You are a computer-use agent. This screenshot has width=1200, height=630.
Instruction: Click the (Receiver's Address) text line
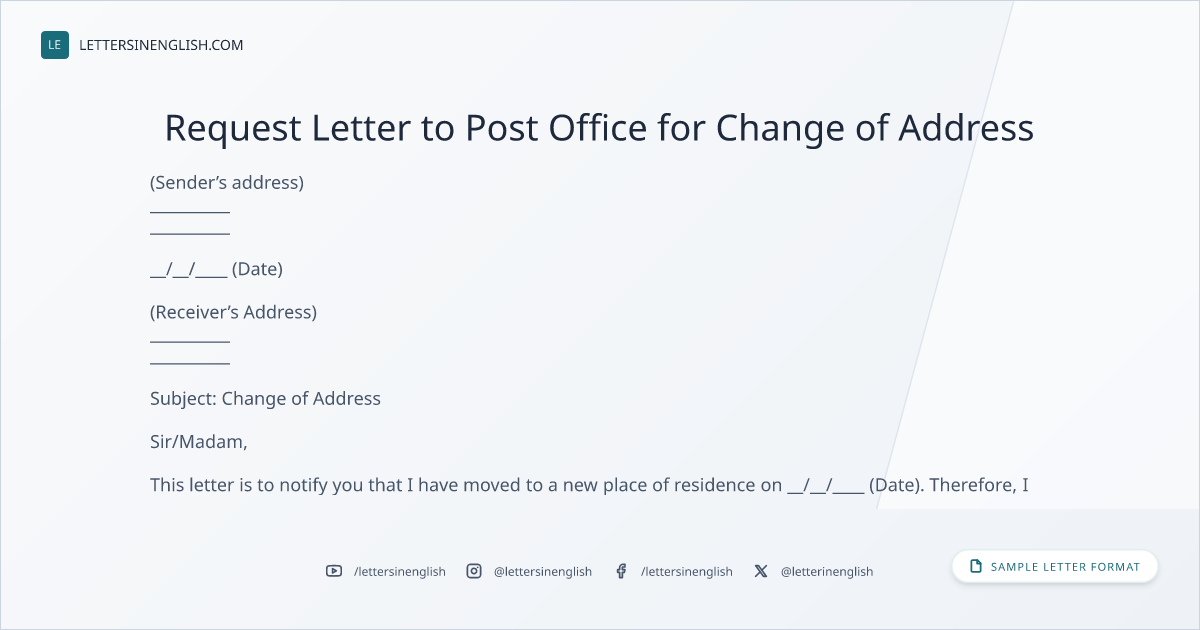pos(233,312)
